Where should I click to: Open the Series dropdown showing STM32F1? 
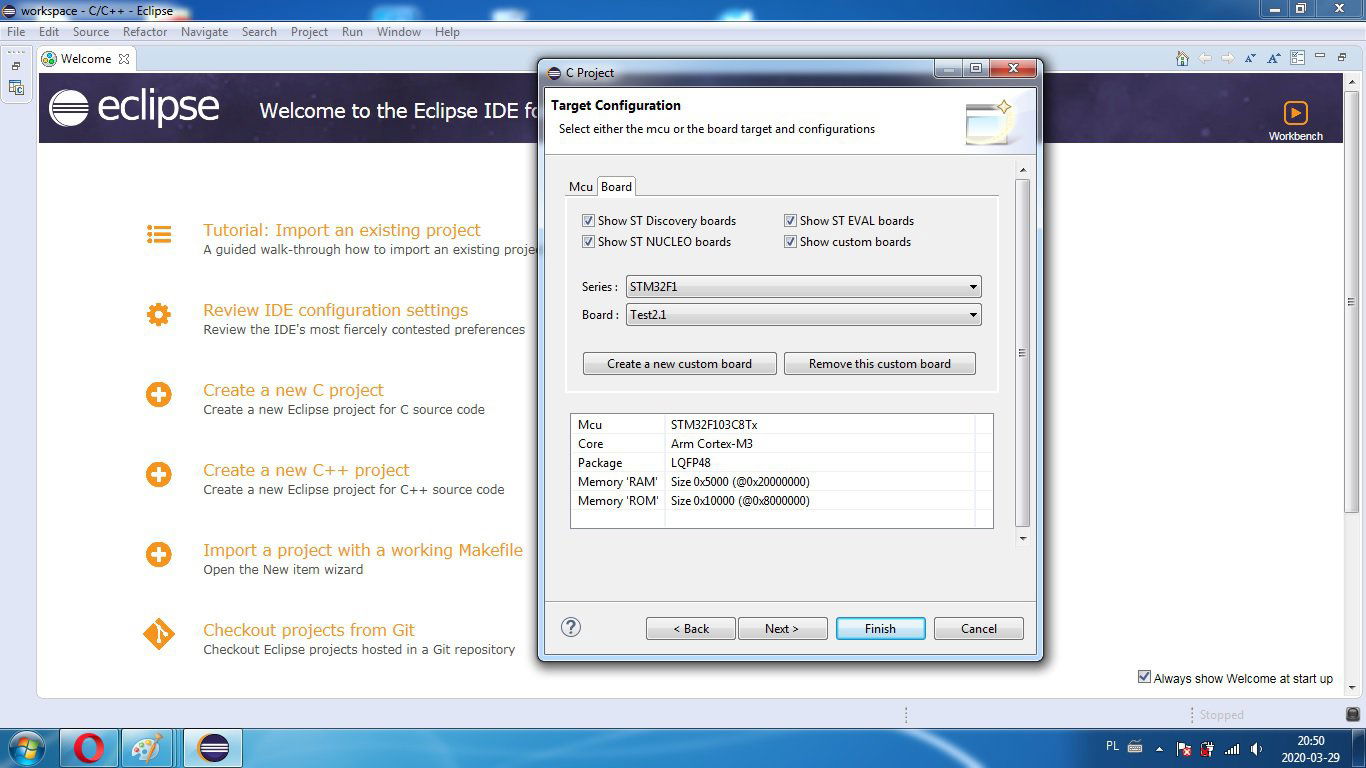pyautogui.click(x=803, y=287)
